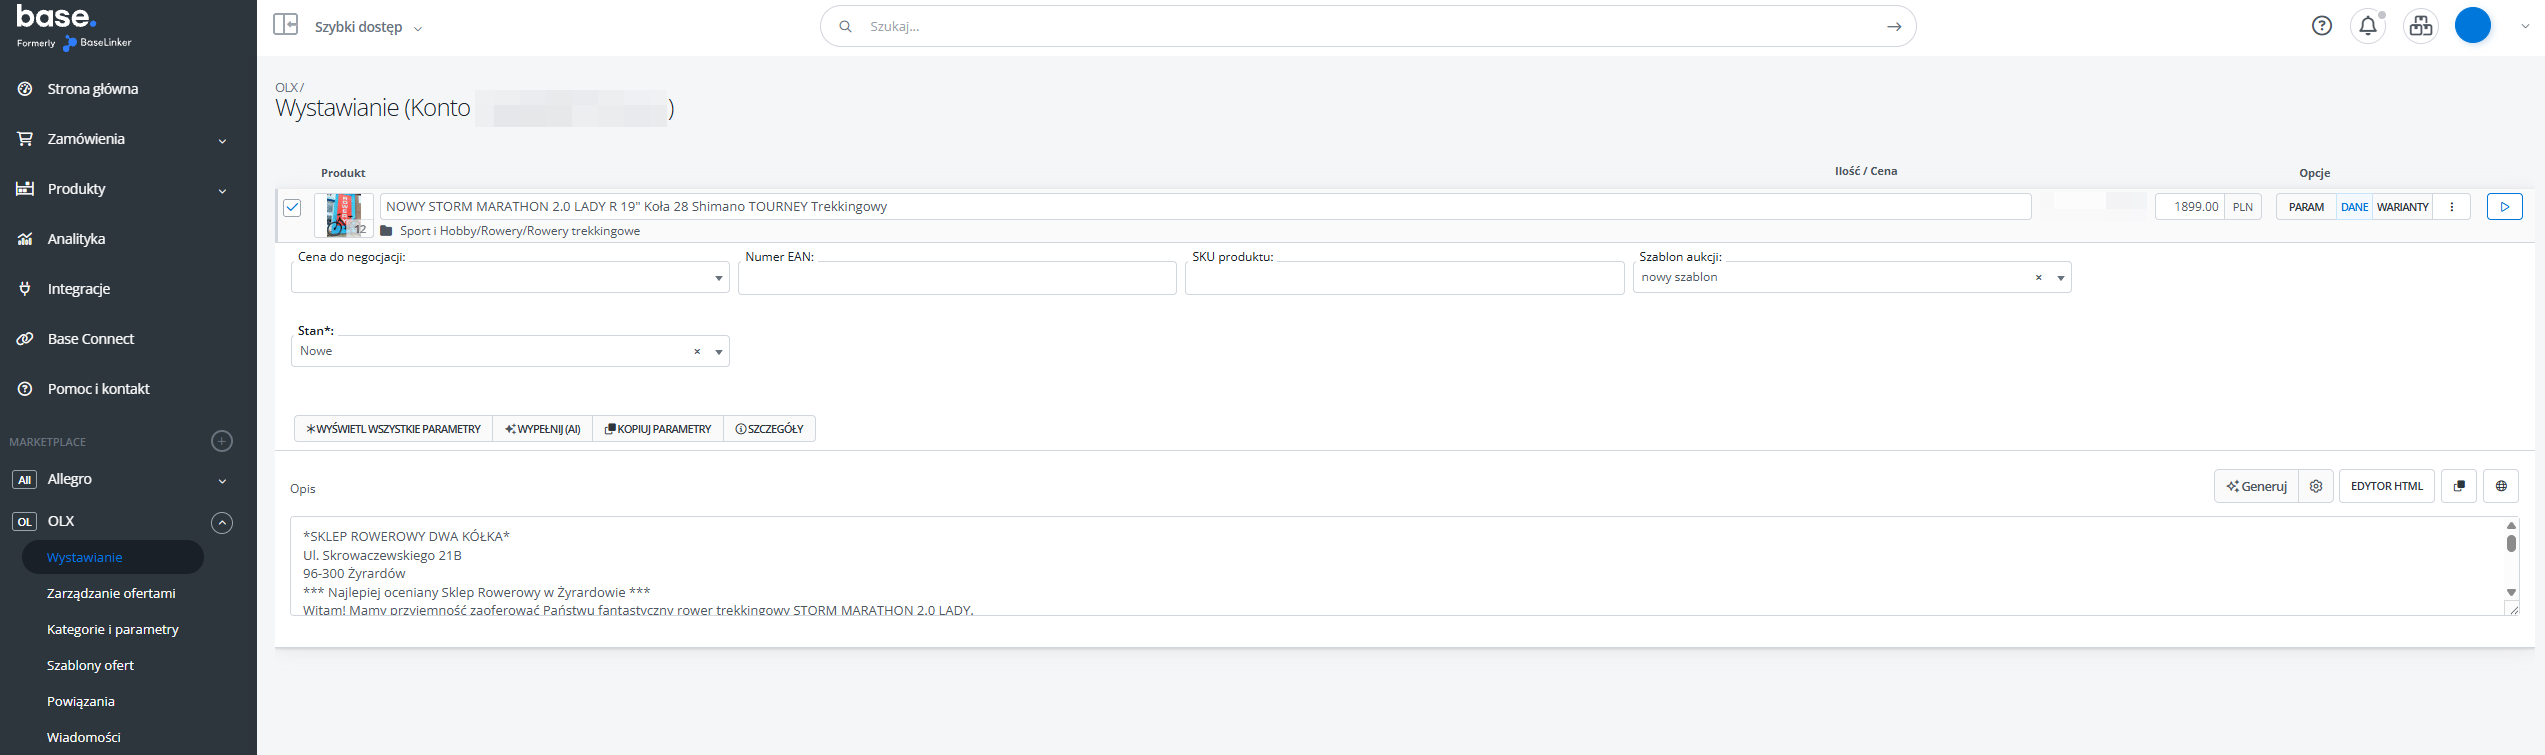
Task: Click the Wypełnij (AI) button
Action: point(543,429)
